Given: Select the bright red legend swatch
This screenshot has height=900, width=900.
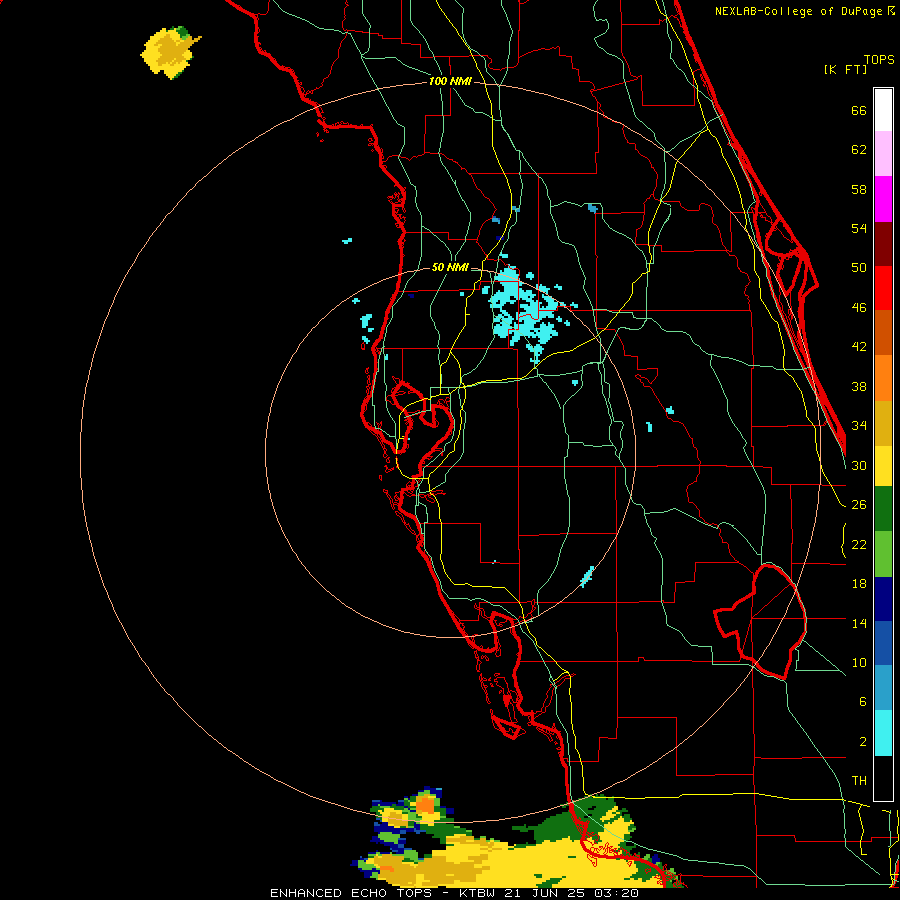Looking at the screenshot, I should tap(883, 288).
